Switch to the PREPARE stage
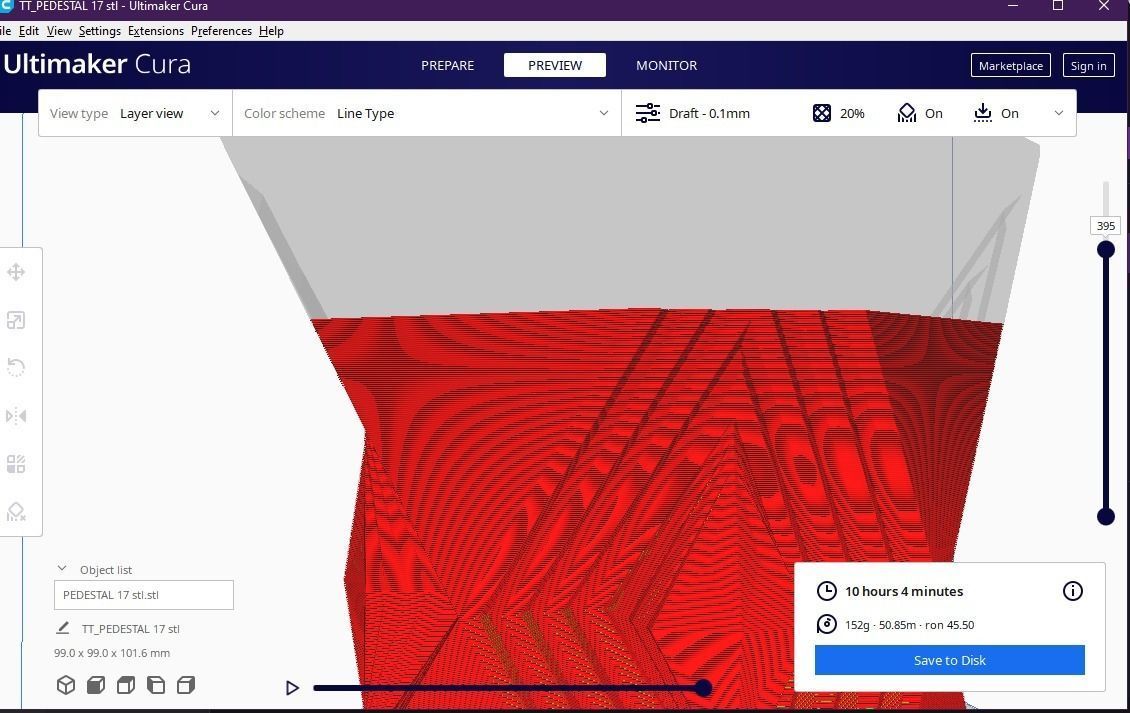Viewport: 1130px width, 713px height. [448, 66]
